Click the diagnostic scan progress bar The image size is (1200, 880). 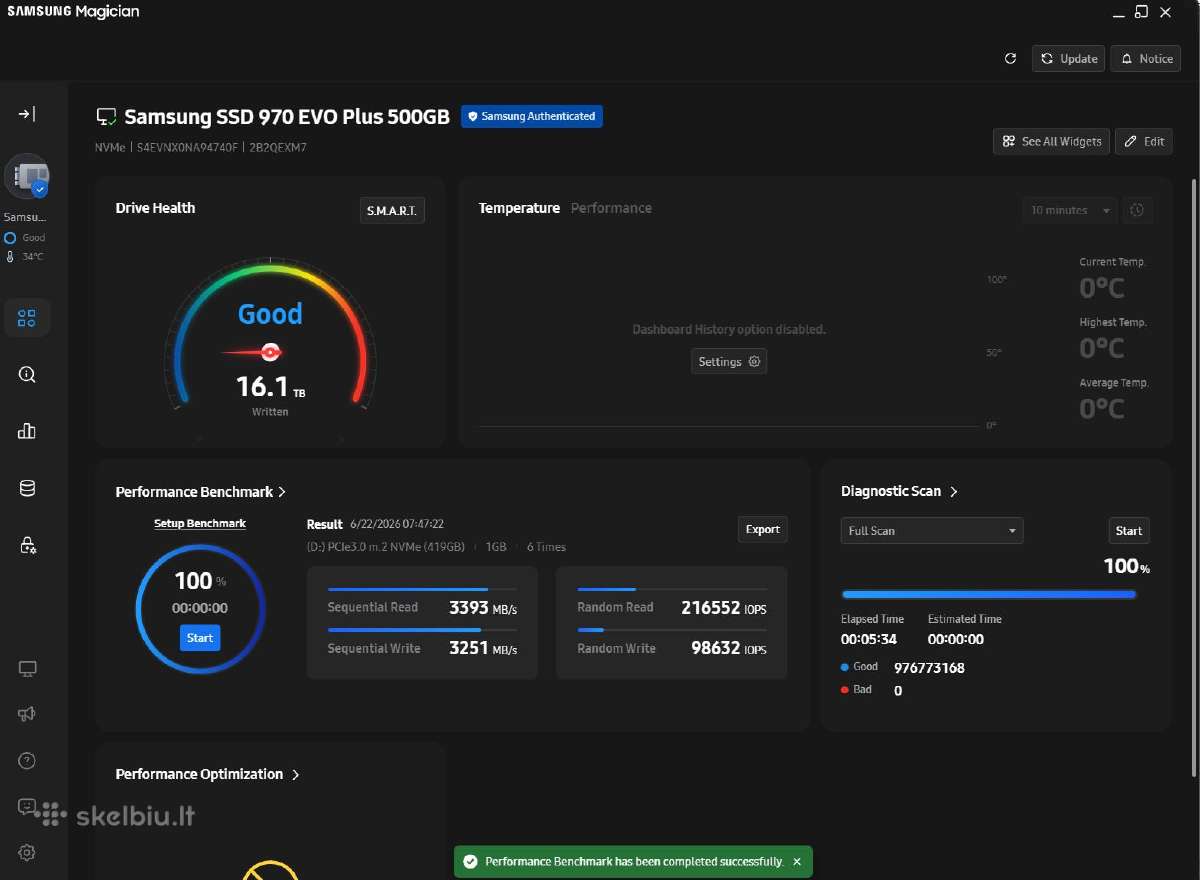pos(989,594)
